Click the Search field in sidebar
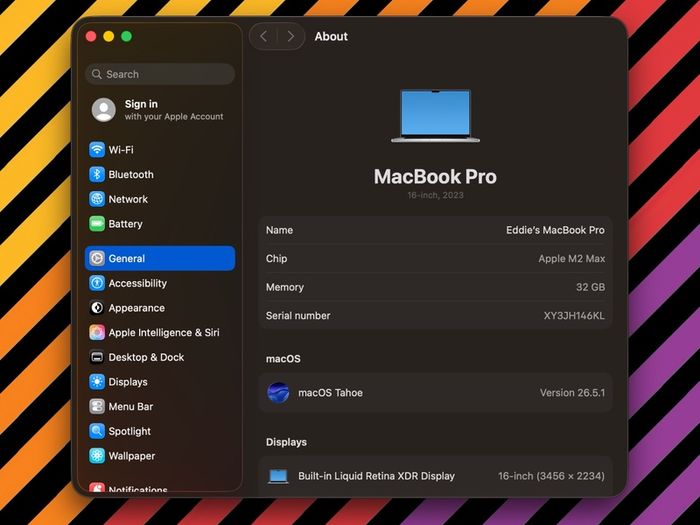700x525 pixels. click(x=160, y=74)
